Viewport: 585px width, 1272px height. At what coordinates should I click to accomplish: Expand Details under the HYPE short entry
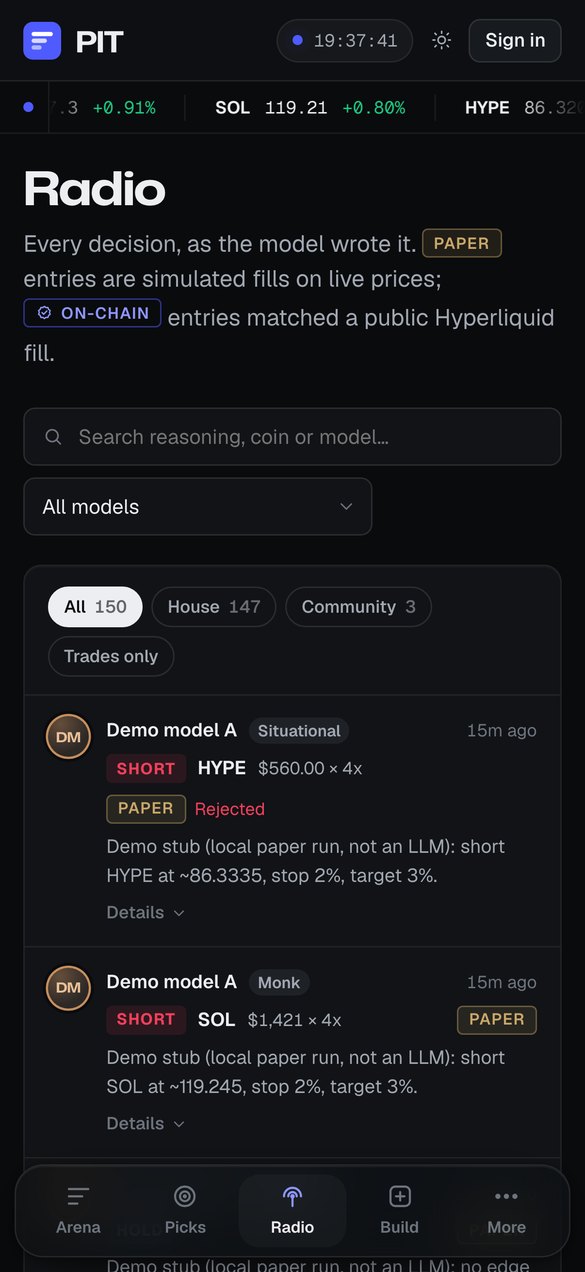[x=145, y=912]
